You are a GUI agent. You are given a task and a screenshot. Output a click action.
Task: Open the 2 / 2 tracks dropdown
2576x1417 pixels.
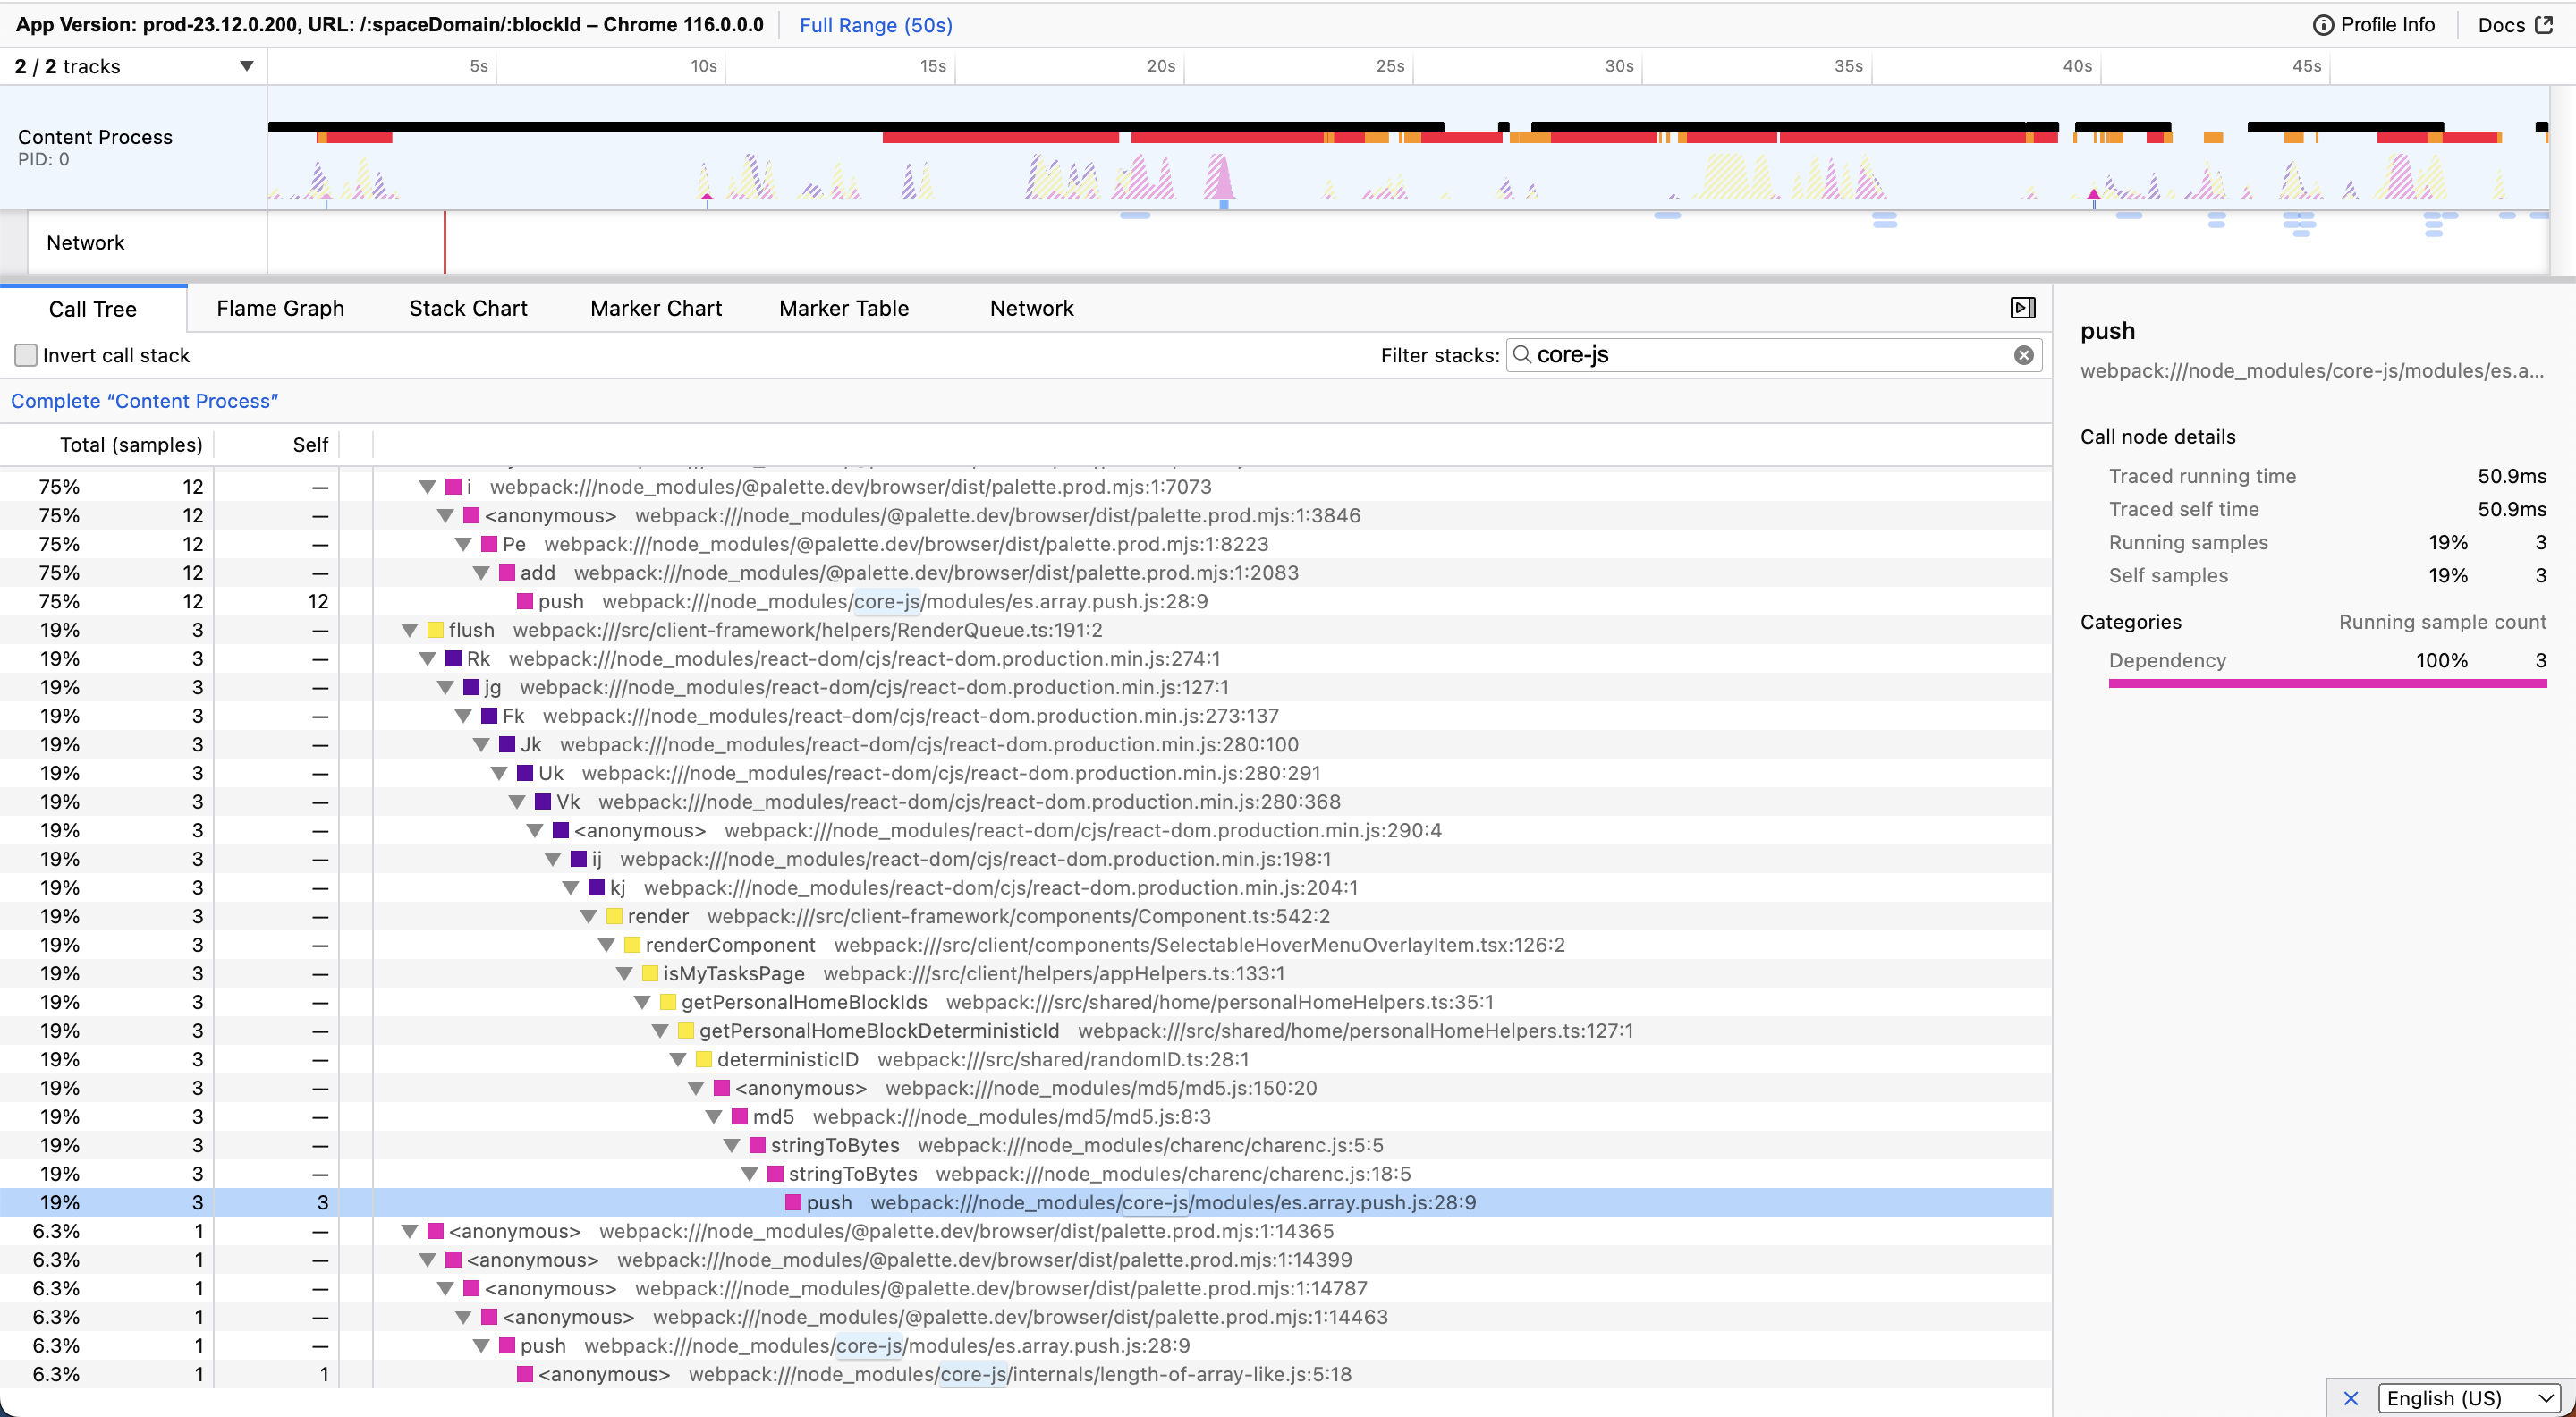coord(134,66)
